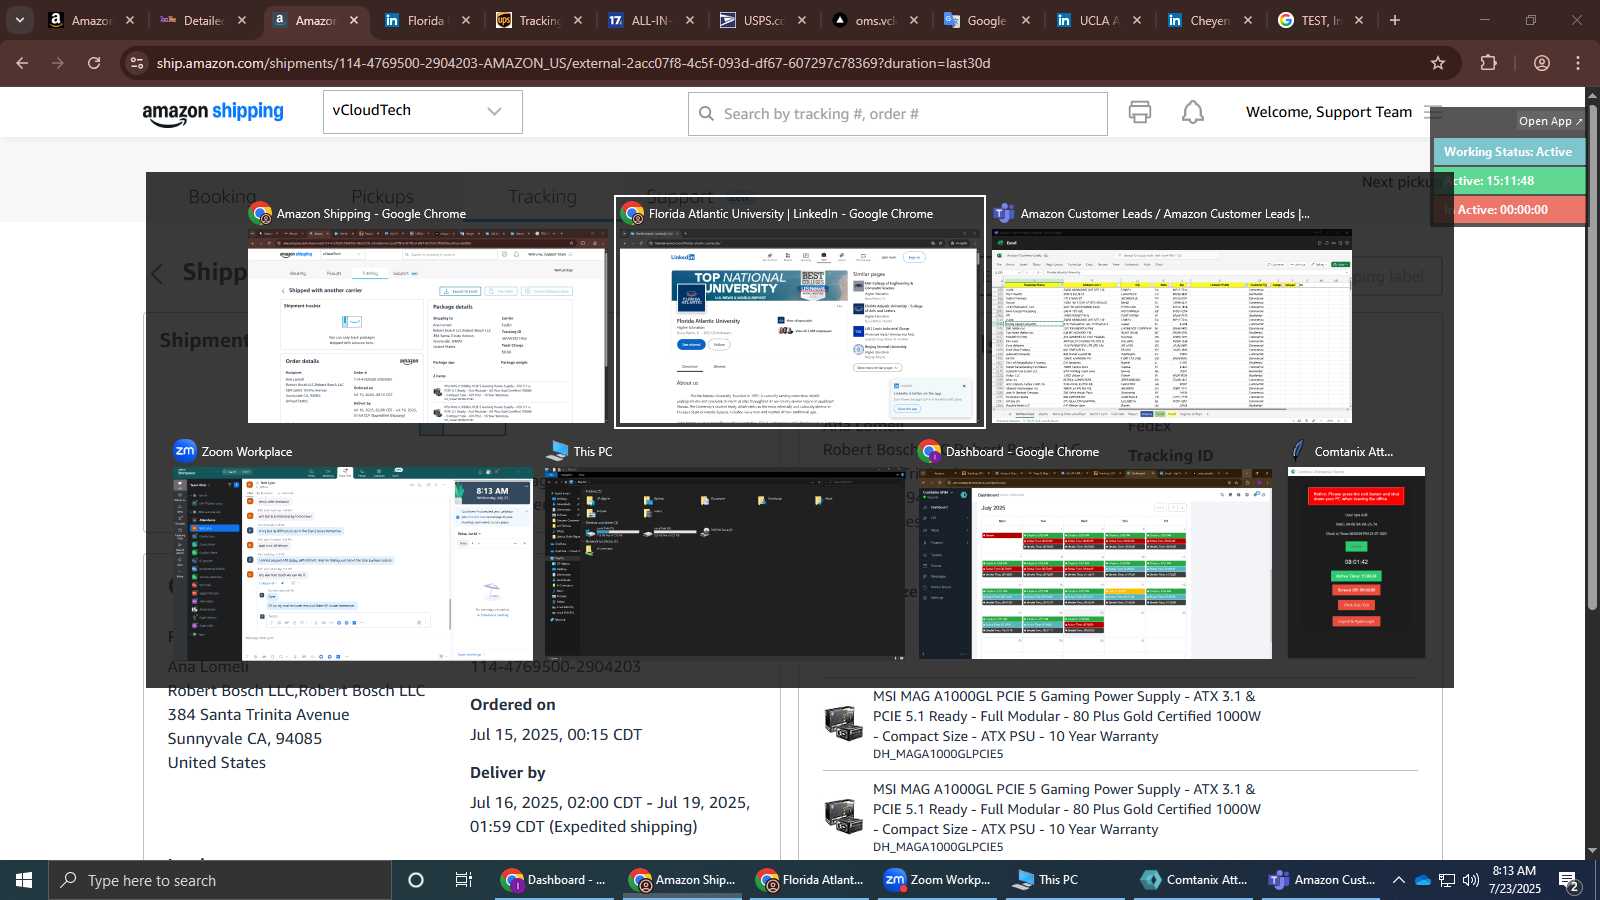Click Working Status: Active indicator
The image size is (1600, 900).
coord(1508,152)
